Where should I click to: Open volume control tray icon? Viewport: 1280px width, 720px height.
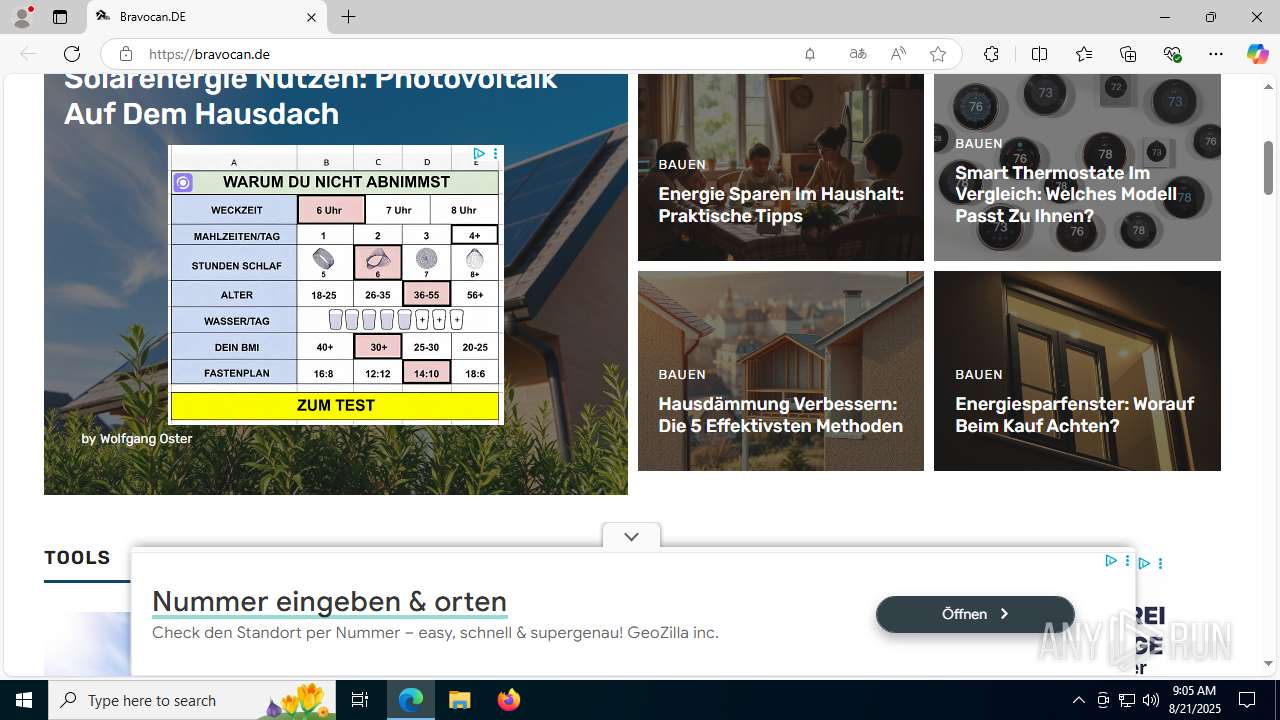[x=1151, y=700]
